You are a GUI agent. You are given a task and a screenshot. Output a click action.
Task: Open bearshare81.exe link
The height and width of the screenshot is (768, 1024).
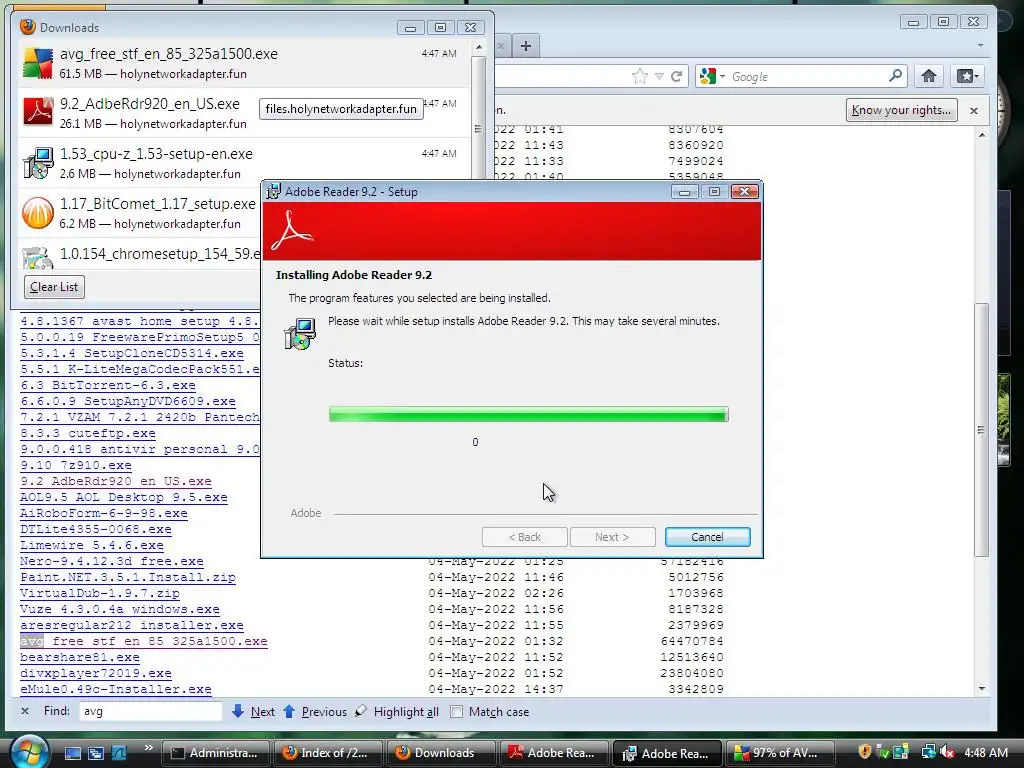click(80, 658)
